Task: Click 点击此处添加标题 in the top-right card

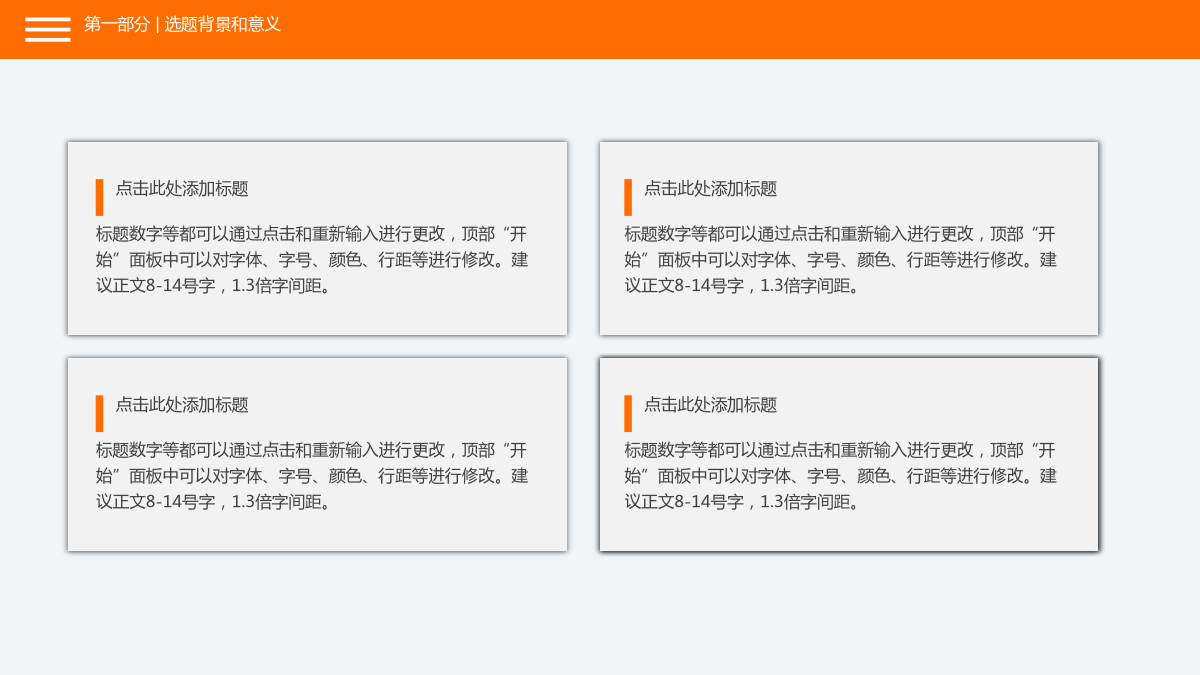Action: click(710, 189)
